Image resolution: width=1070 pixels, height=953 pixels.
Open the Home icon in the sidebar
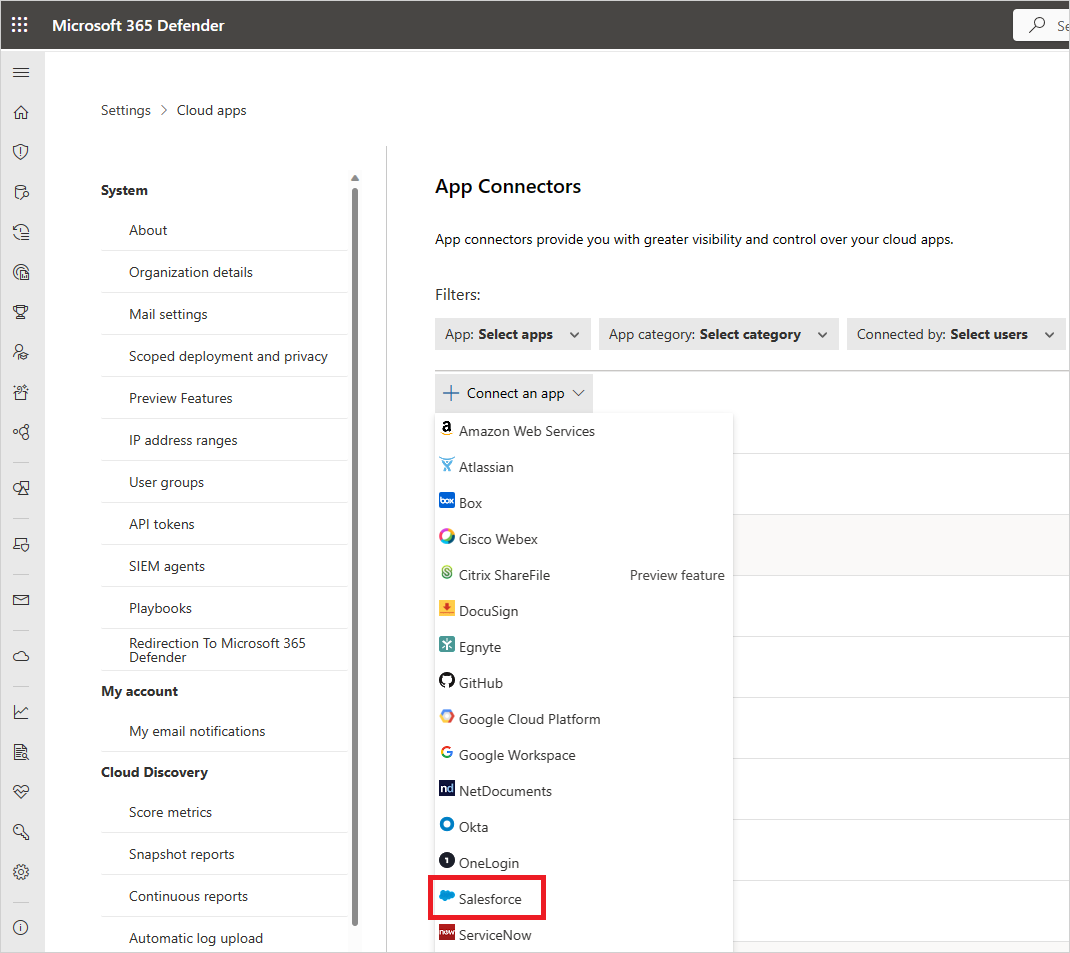(x=20, y=112)
